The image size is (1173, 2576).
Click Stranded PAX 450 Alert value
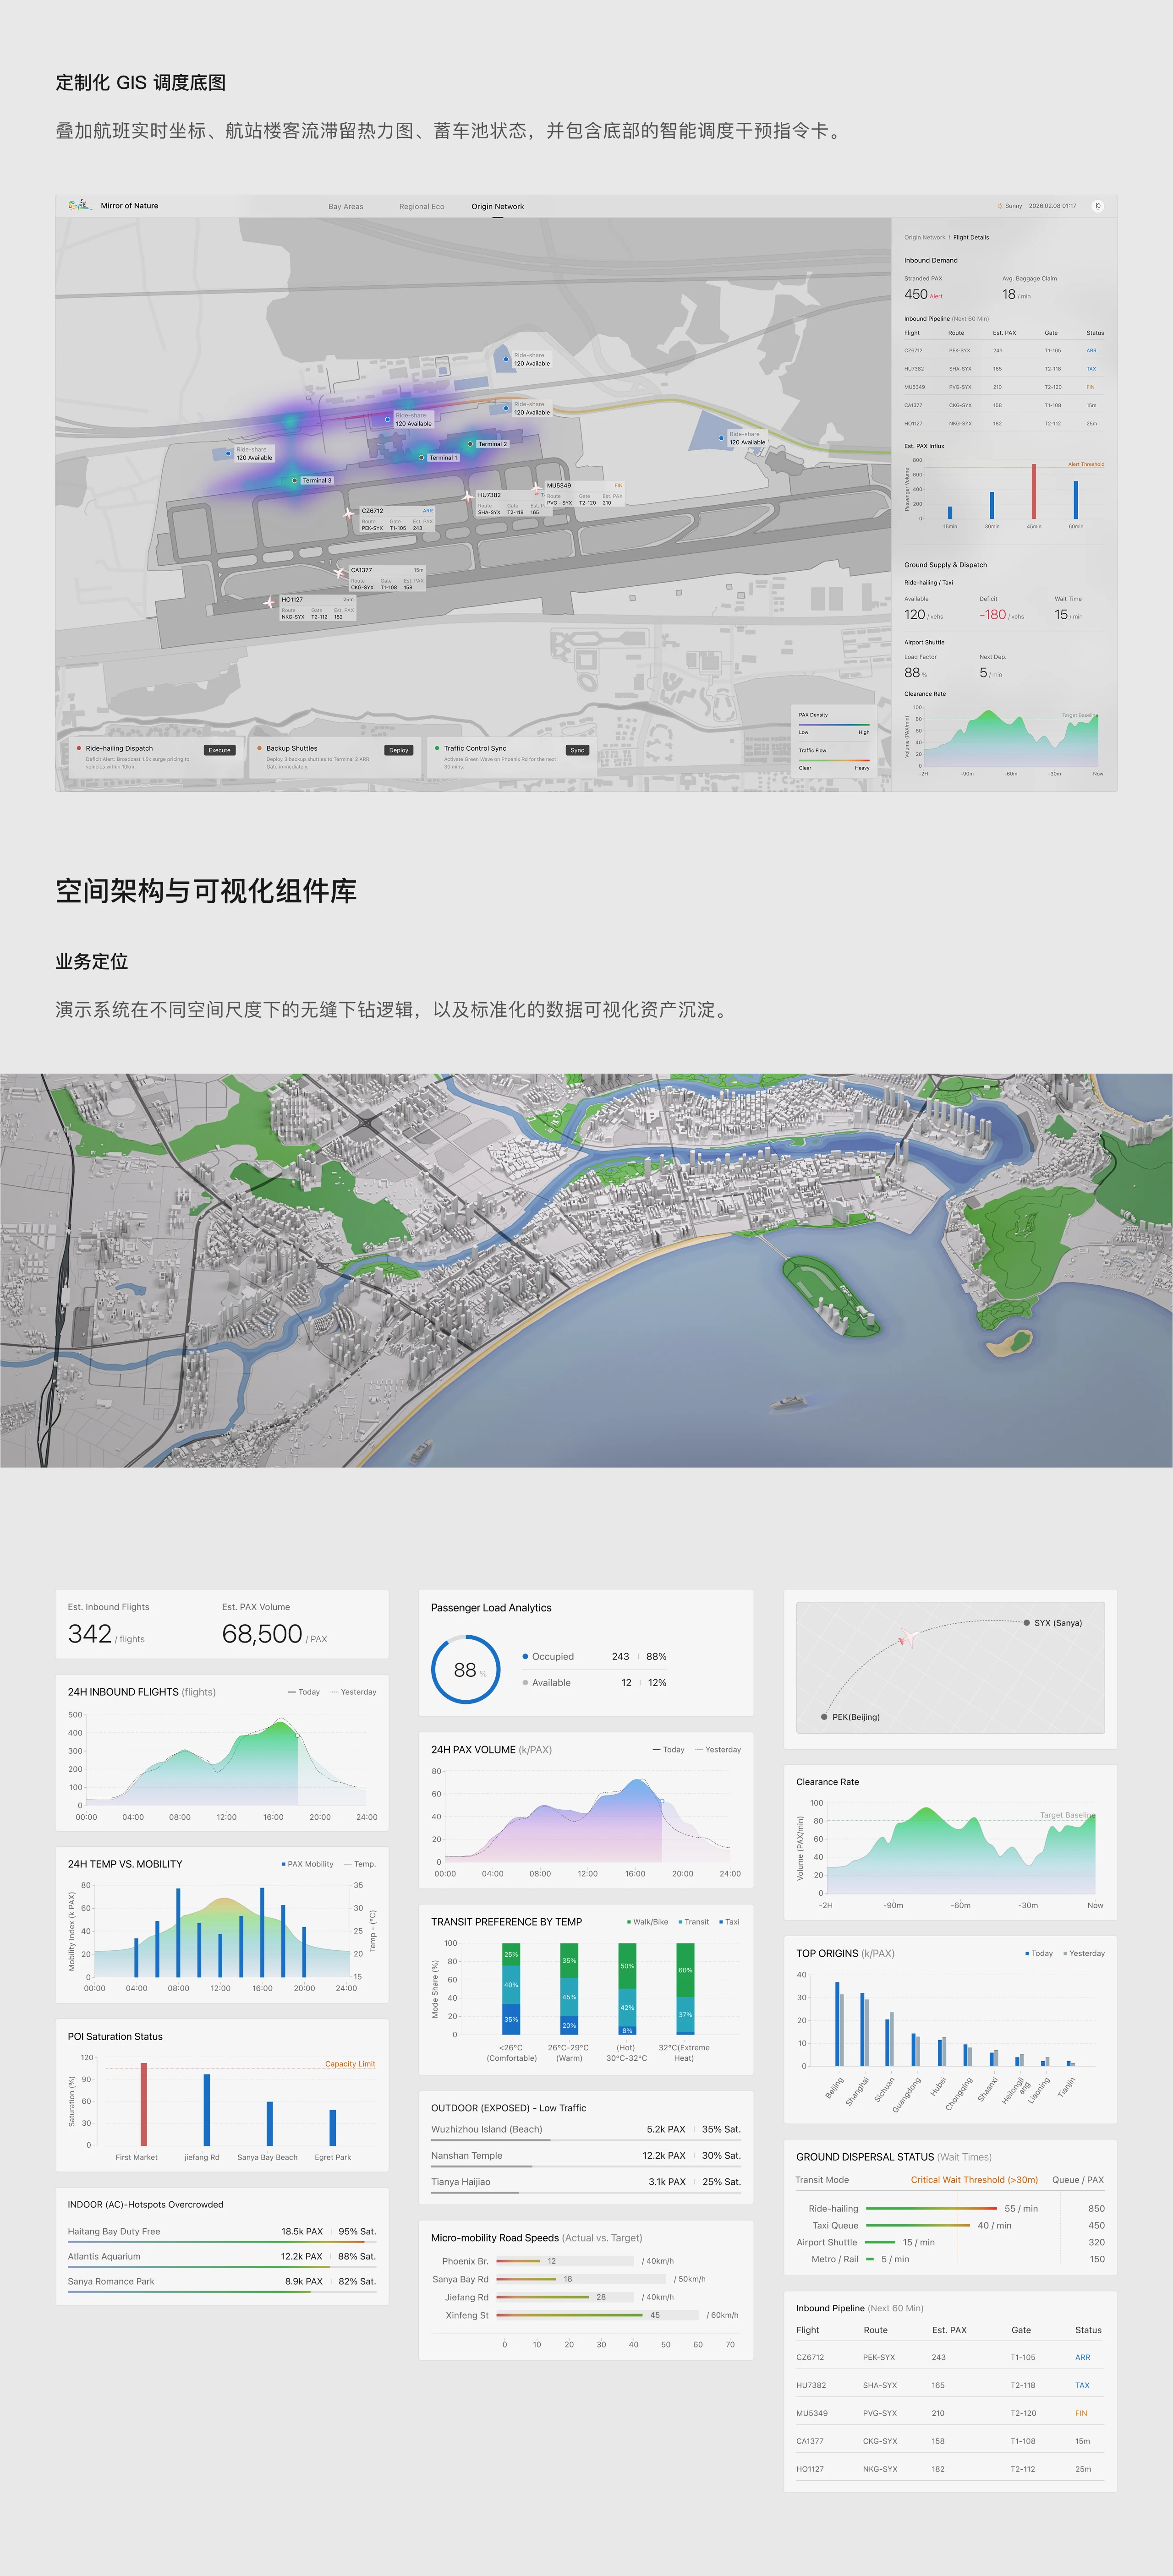pos(923,295)
